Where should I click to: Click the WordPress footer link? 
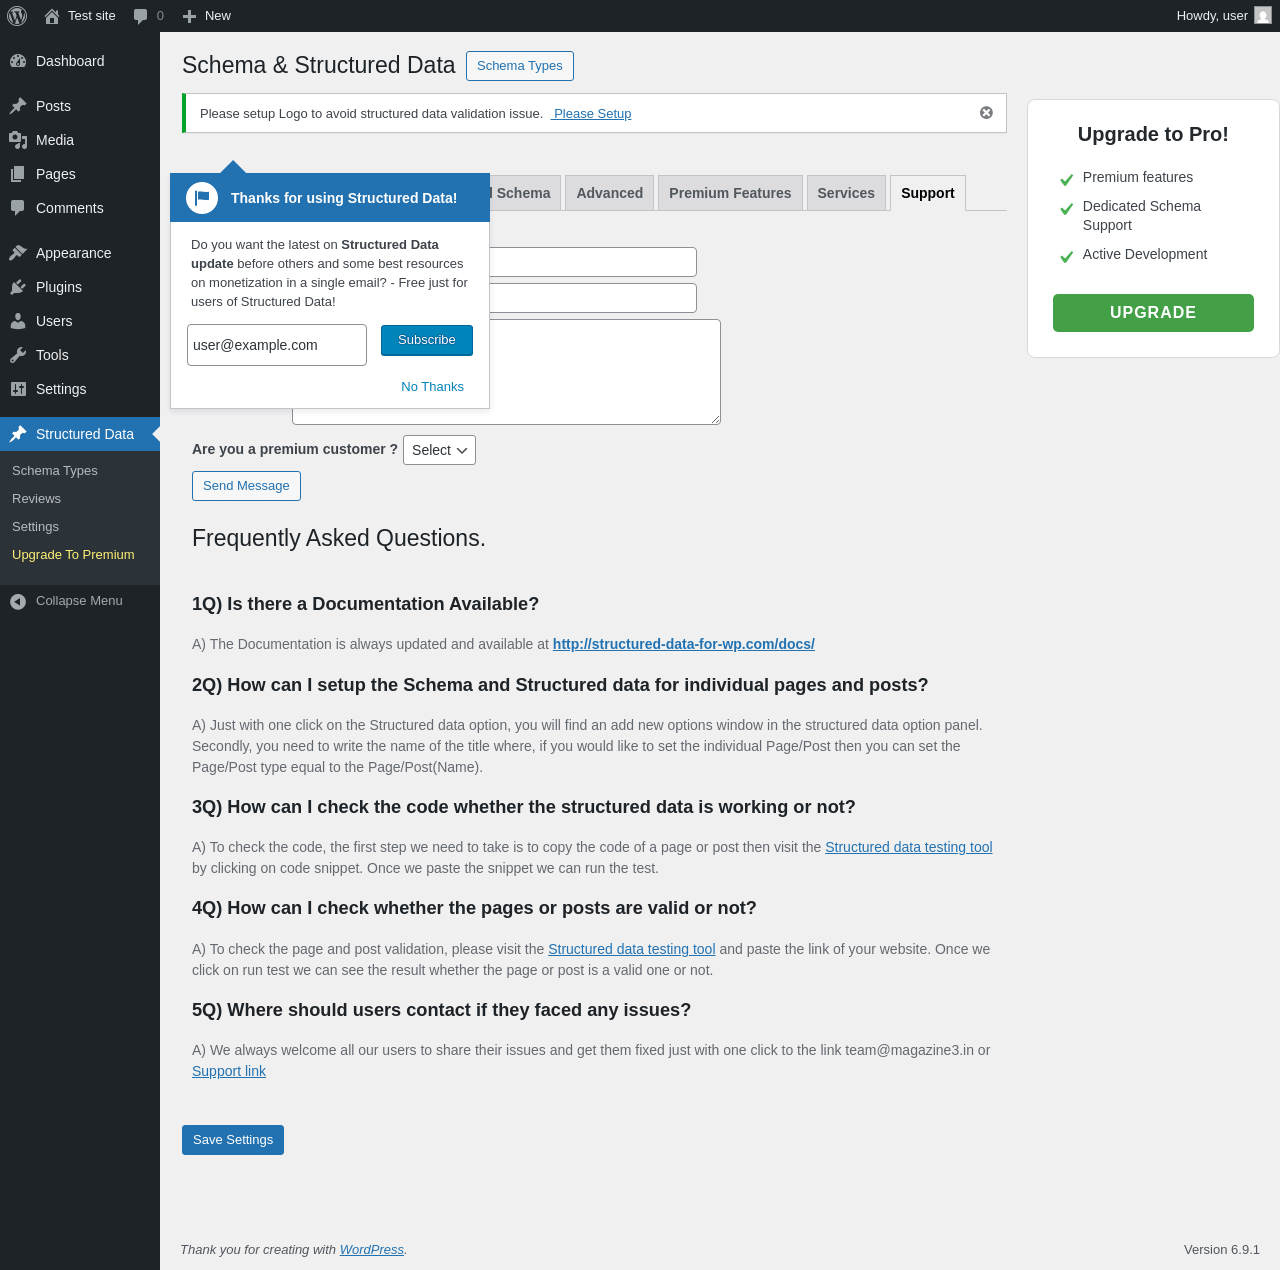pyautogui.click(x=372, y=1250)
